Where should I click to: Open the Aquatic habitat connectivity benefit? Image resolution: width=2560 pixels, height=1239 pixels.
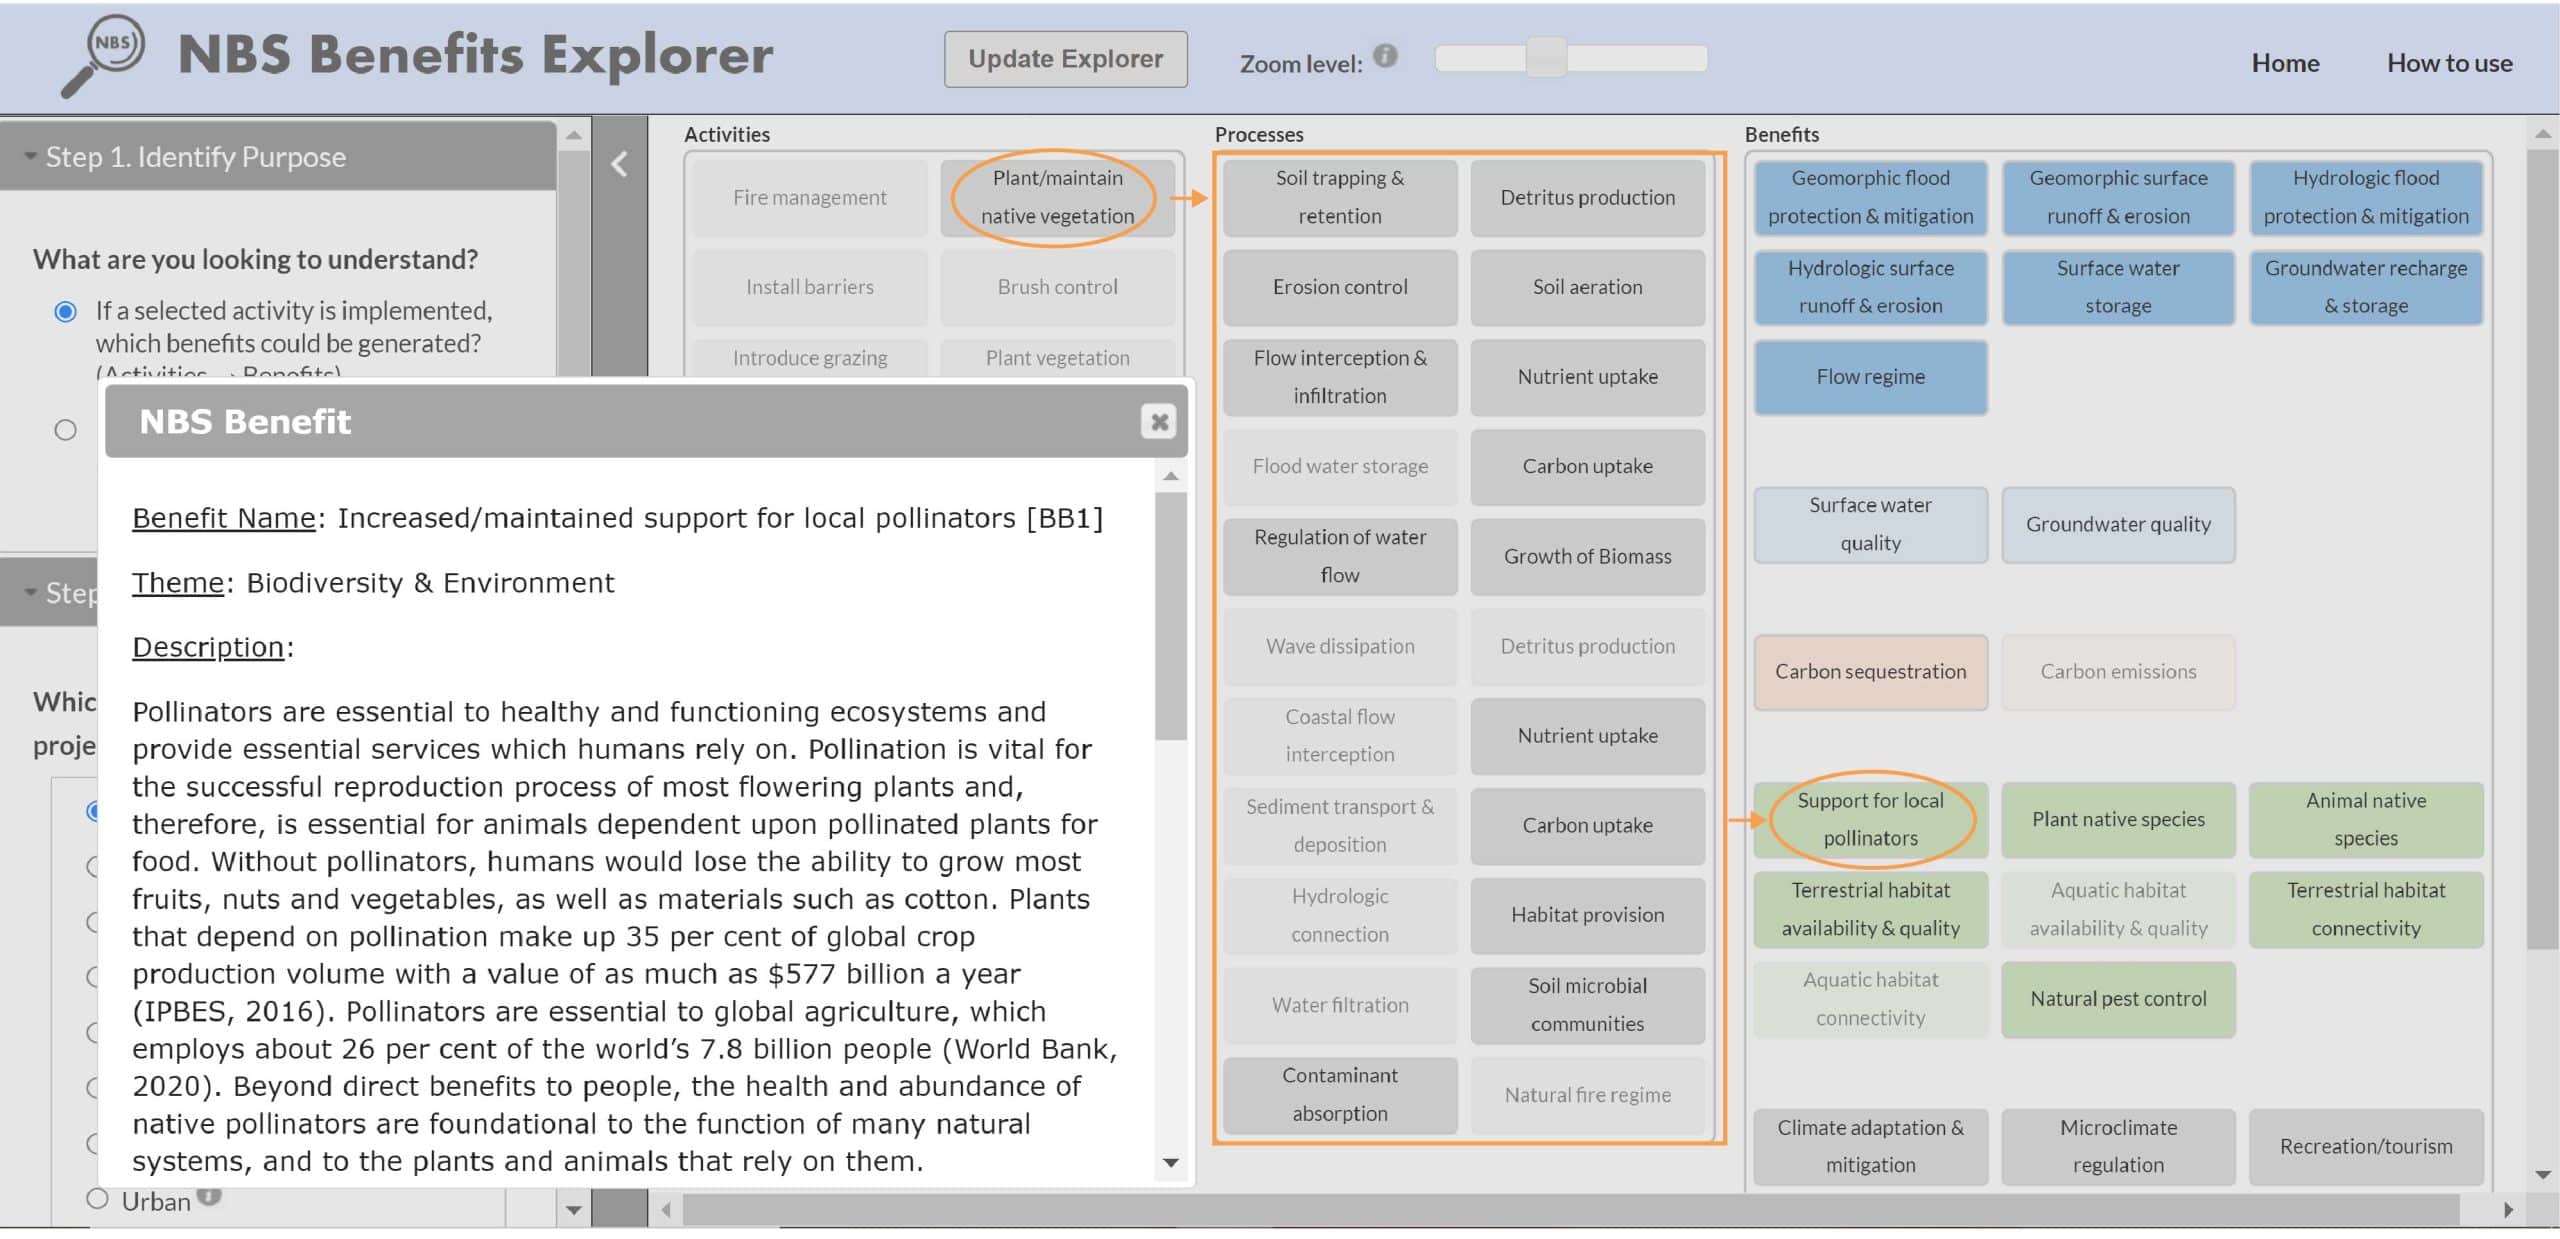click(x=1870, y=999)
